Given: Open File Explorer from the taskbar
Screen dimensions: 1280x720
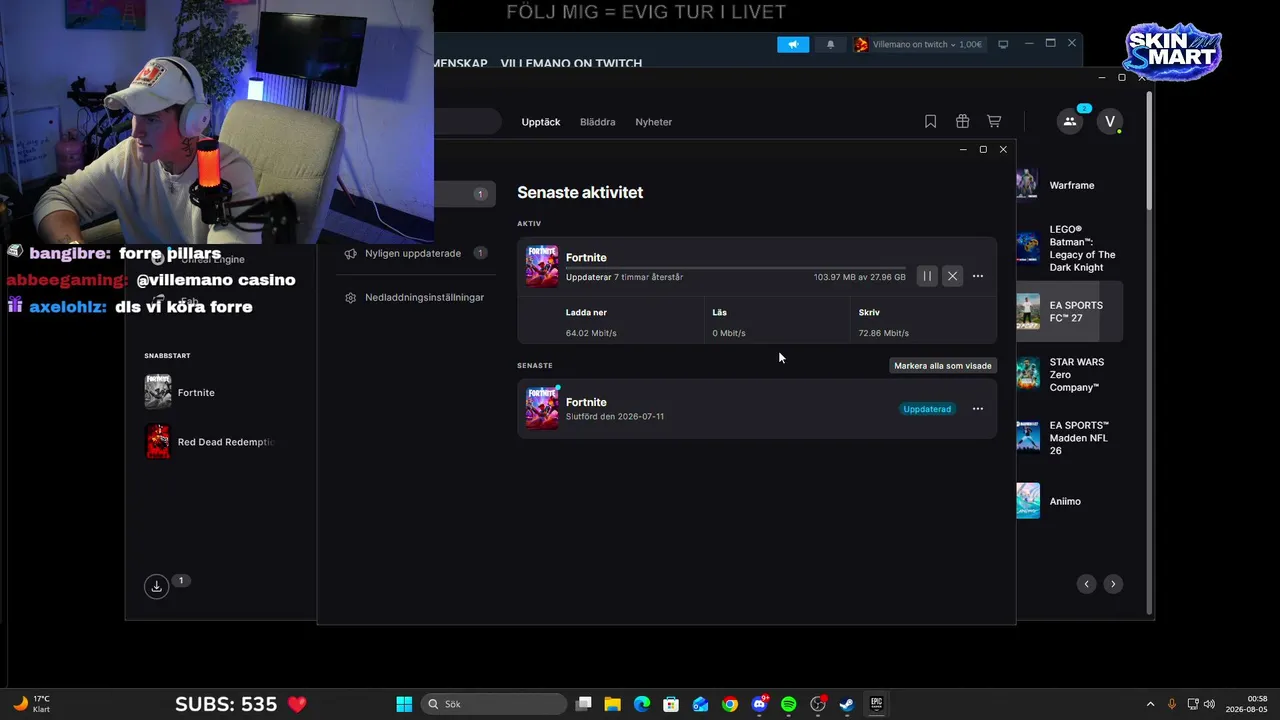Looking at the screenshot, I should [x=613, y=704].
